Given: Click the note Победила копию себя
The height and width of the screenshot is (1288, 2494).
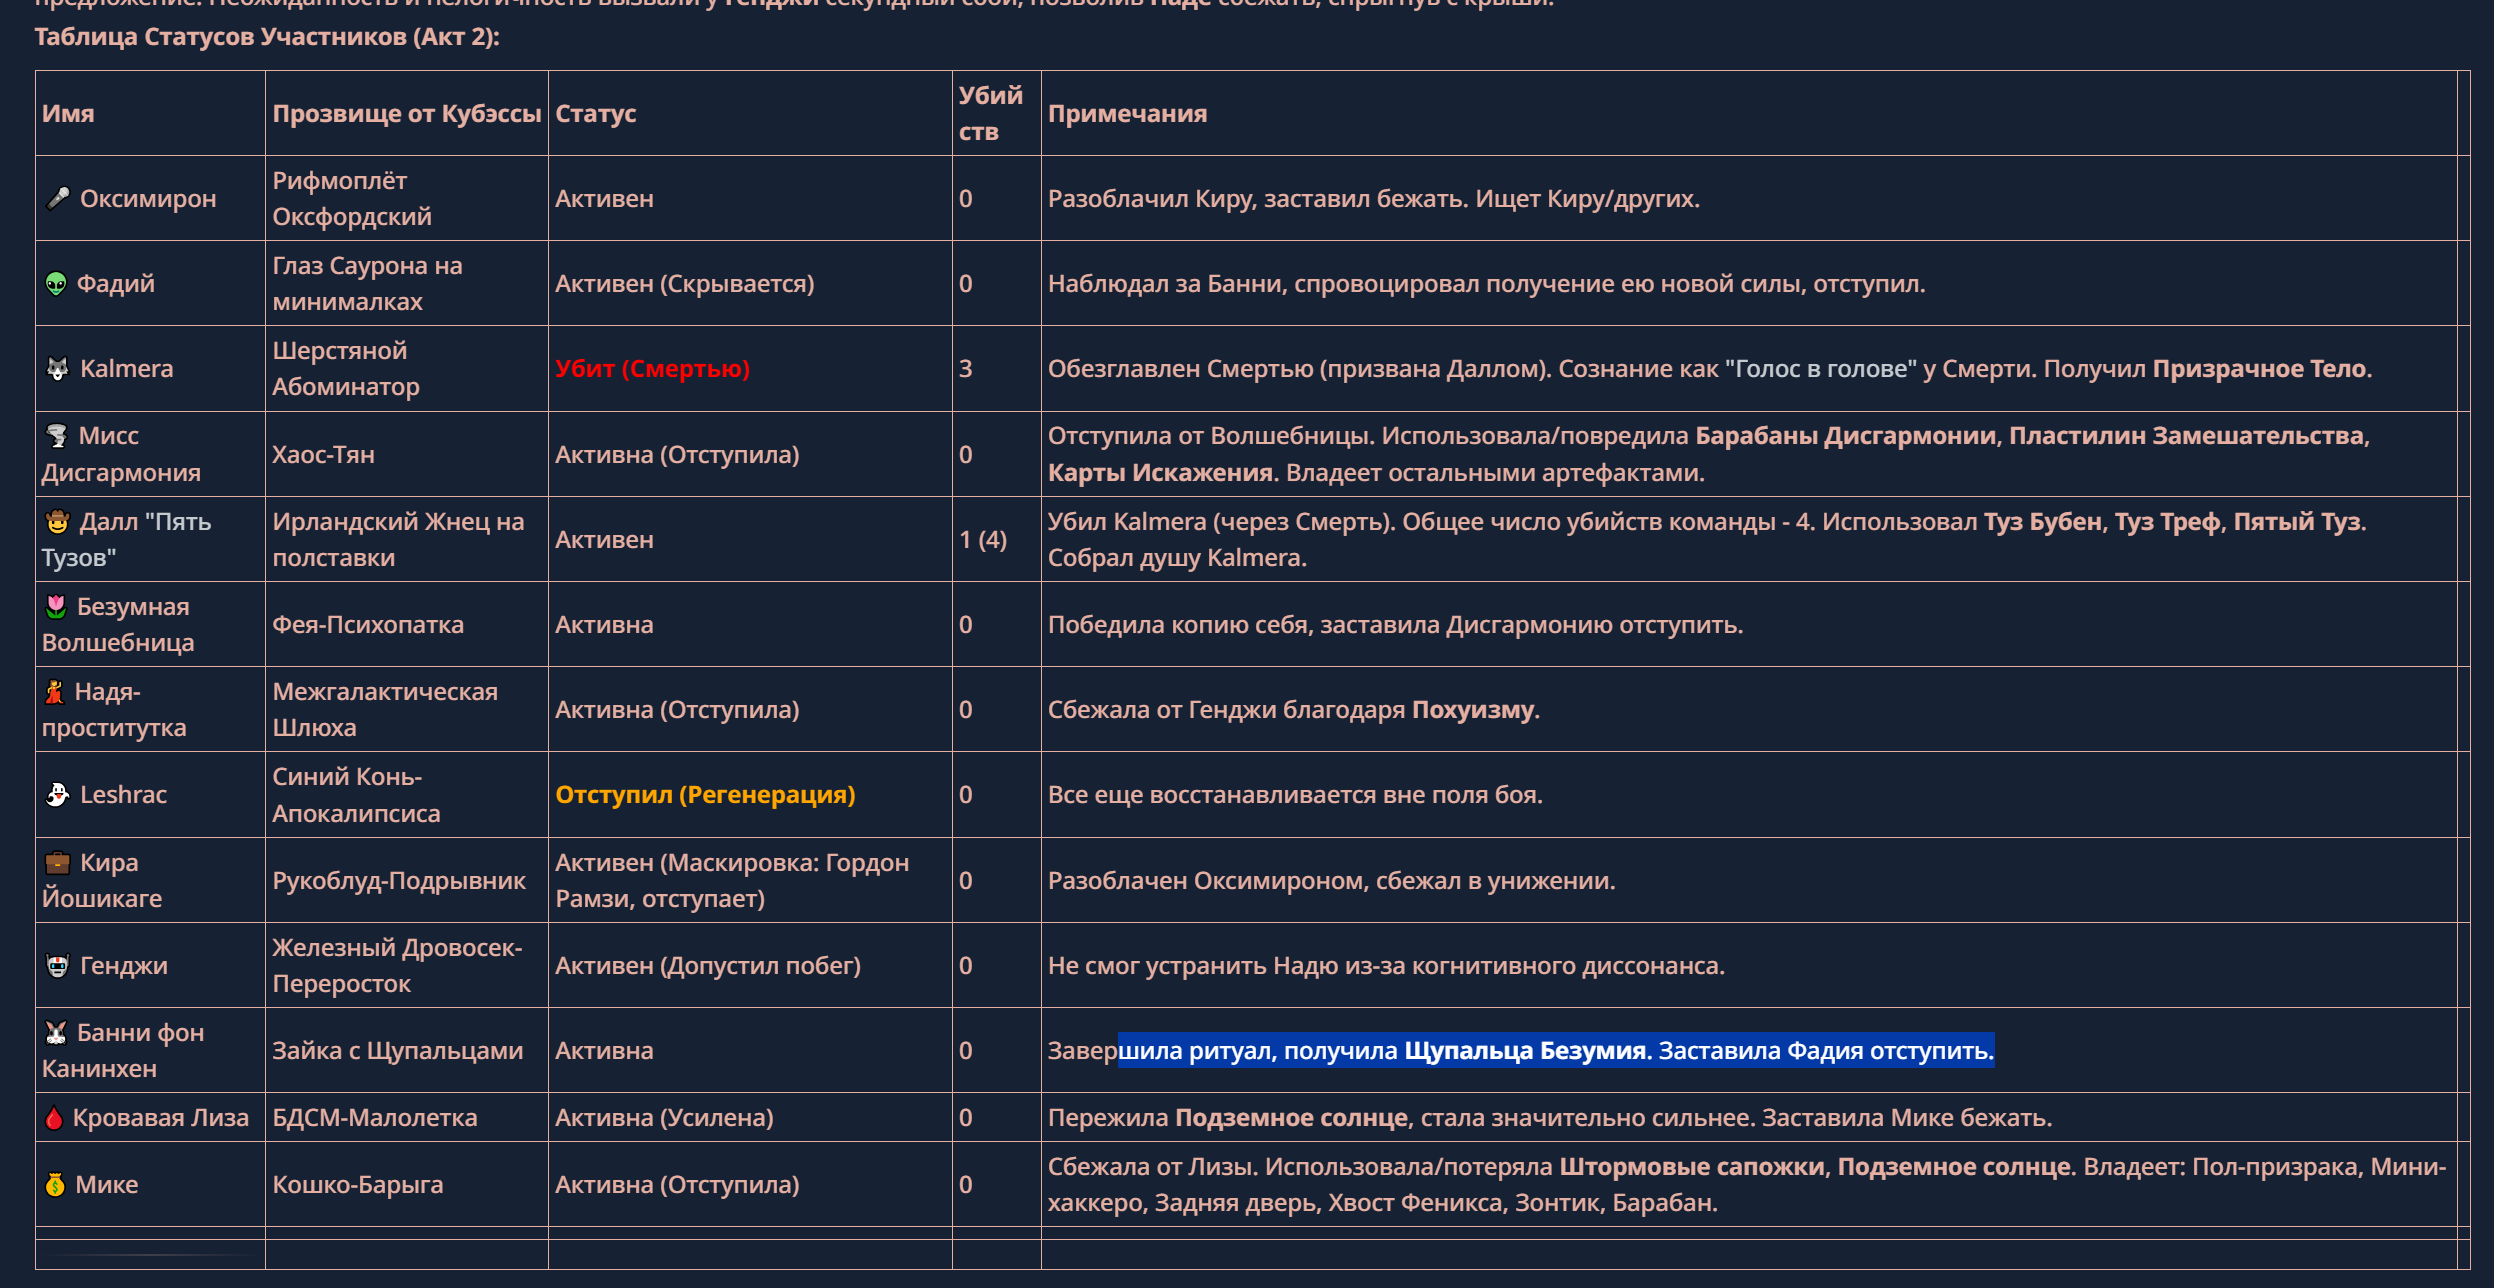Looking at the screenshot, I should [x=1177, y=624].
